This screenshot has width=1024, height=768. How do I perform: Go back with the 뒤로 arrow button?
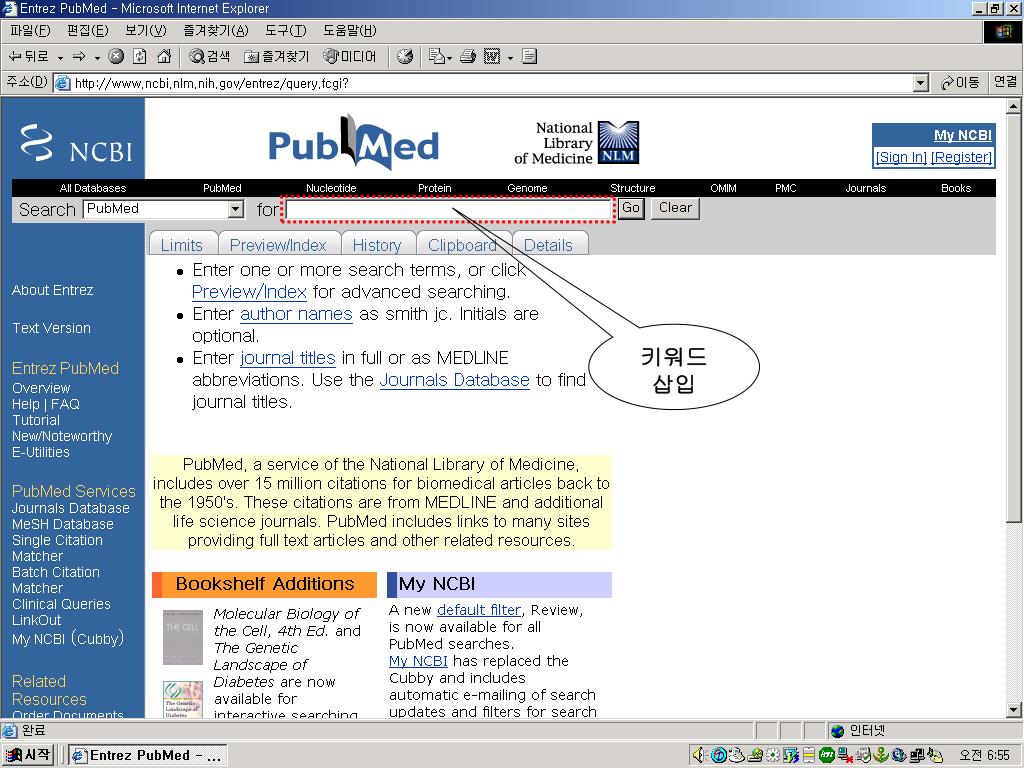(x=28, y=57)
